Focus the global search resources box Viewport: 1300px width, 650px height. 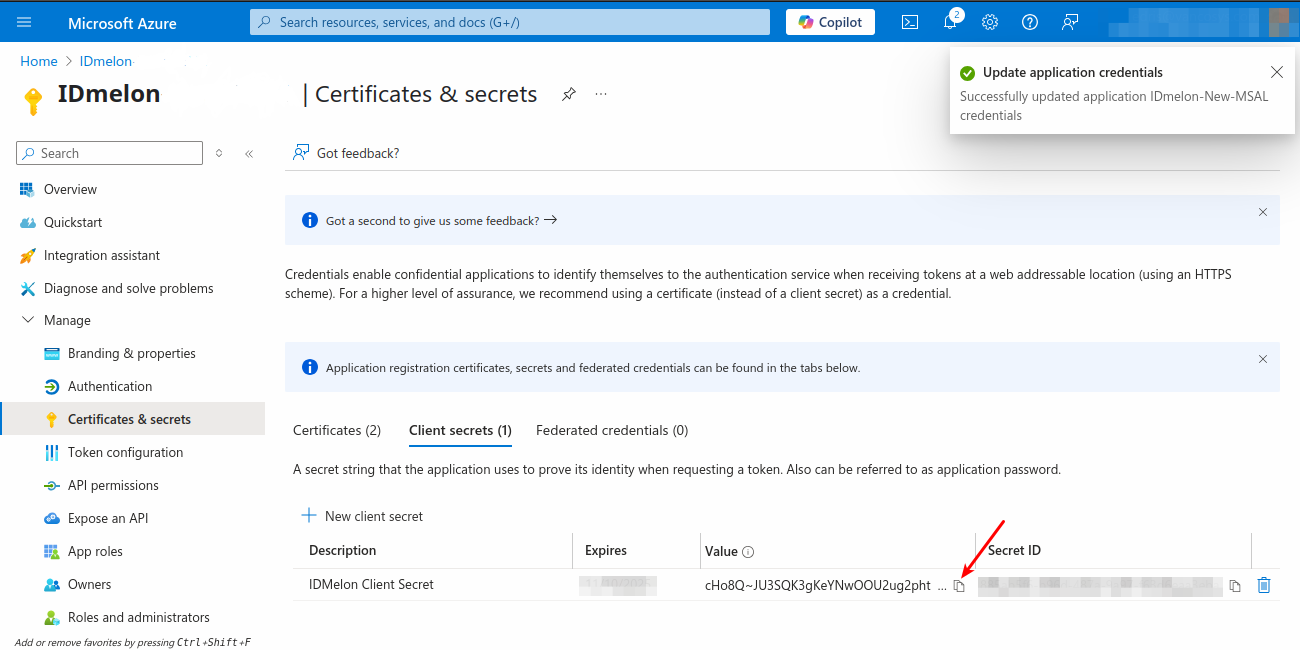[510, 22]
